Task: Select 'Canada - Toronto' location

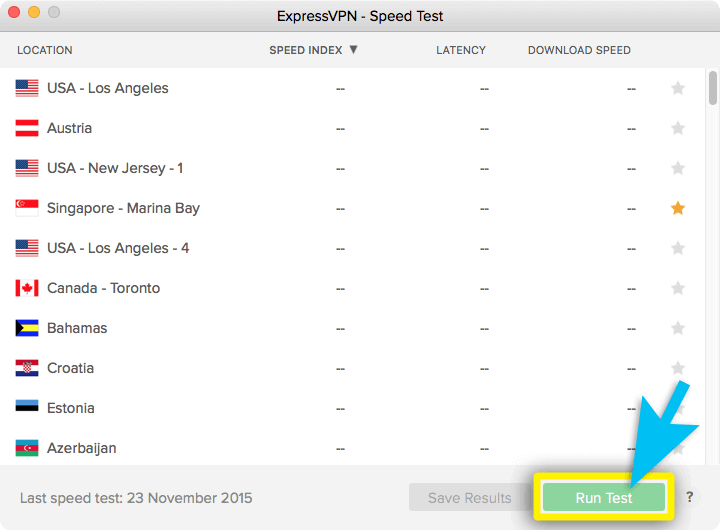Action: point(103,288)
